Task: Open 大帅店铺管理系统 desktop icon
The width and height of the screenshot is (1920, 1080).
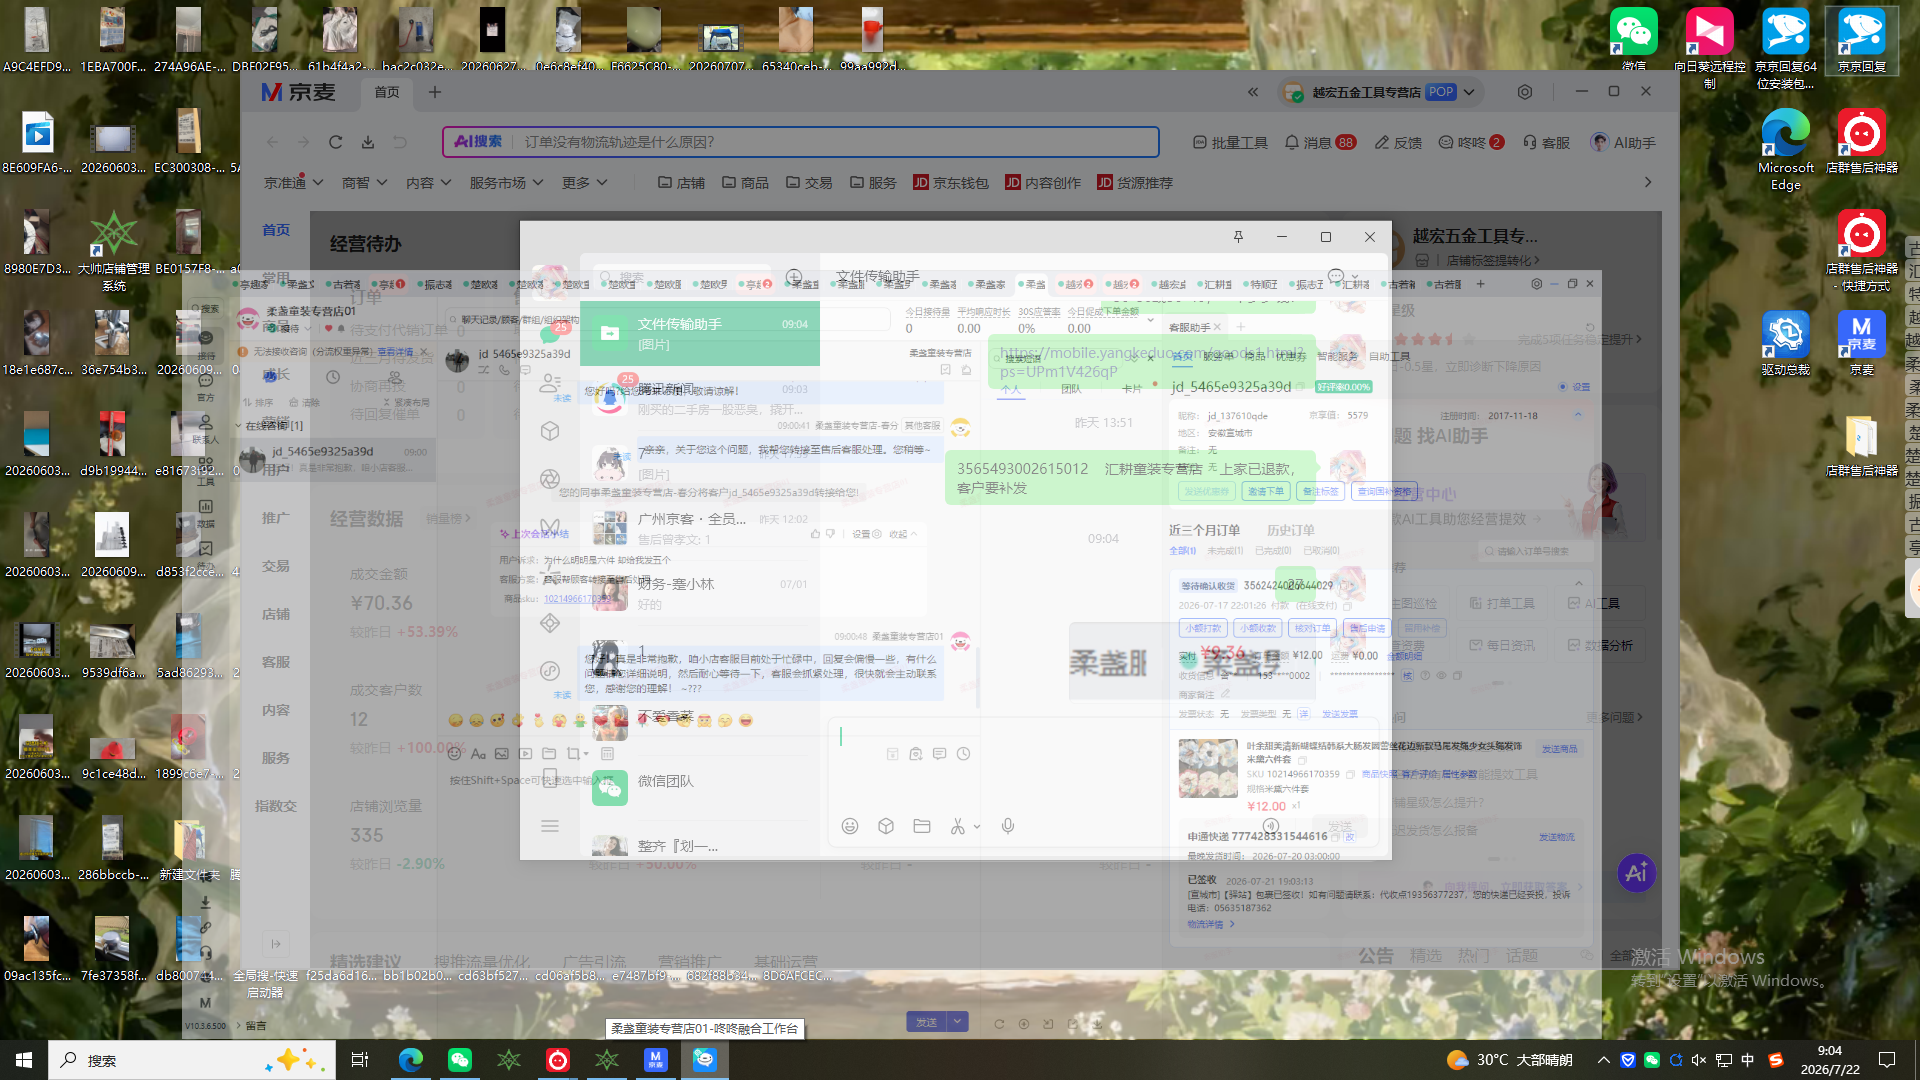Action: [114, 251]
